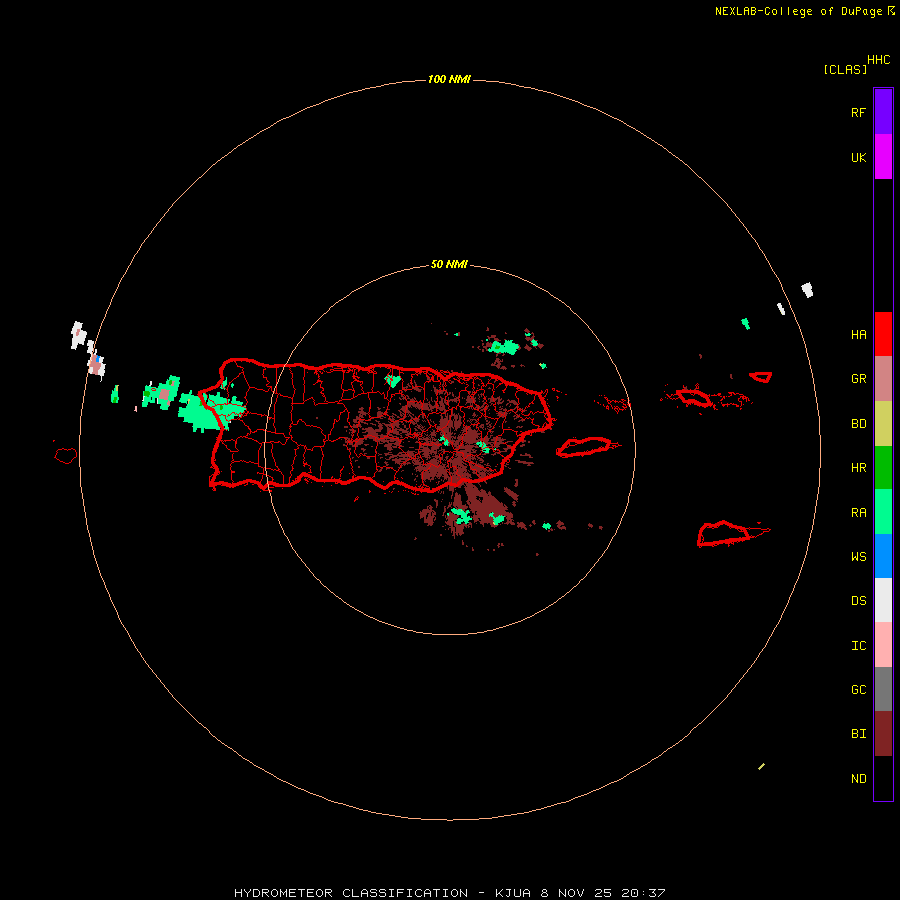The width and height of the screenshot is (900, 900).
Task: Click the 'DS' legend label
Action: click(x=858, y=601)
